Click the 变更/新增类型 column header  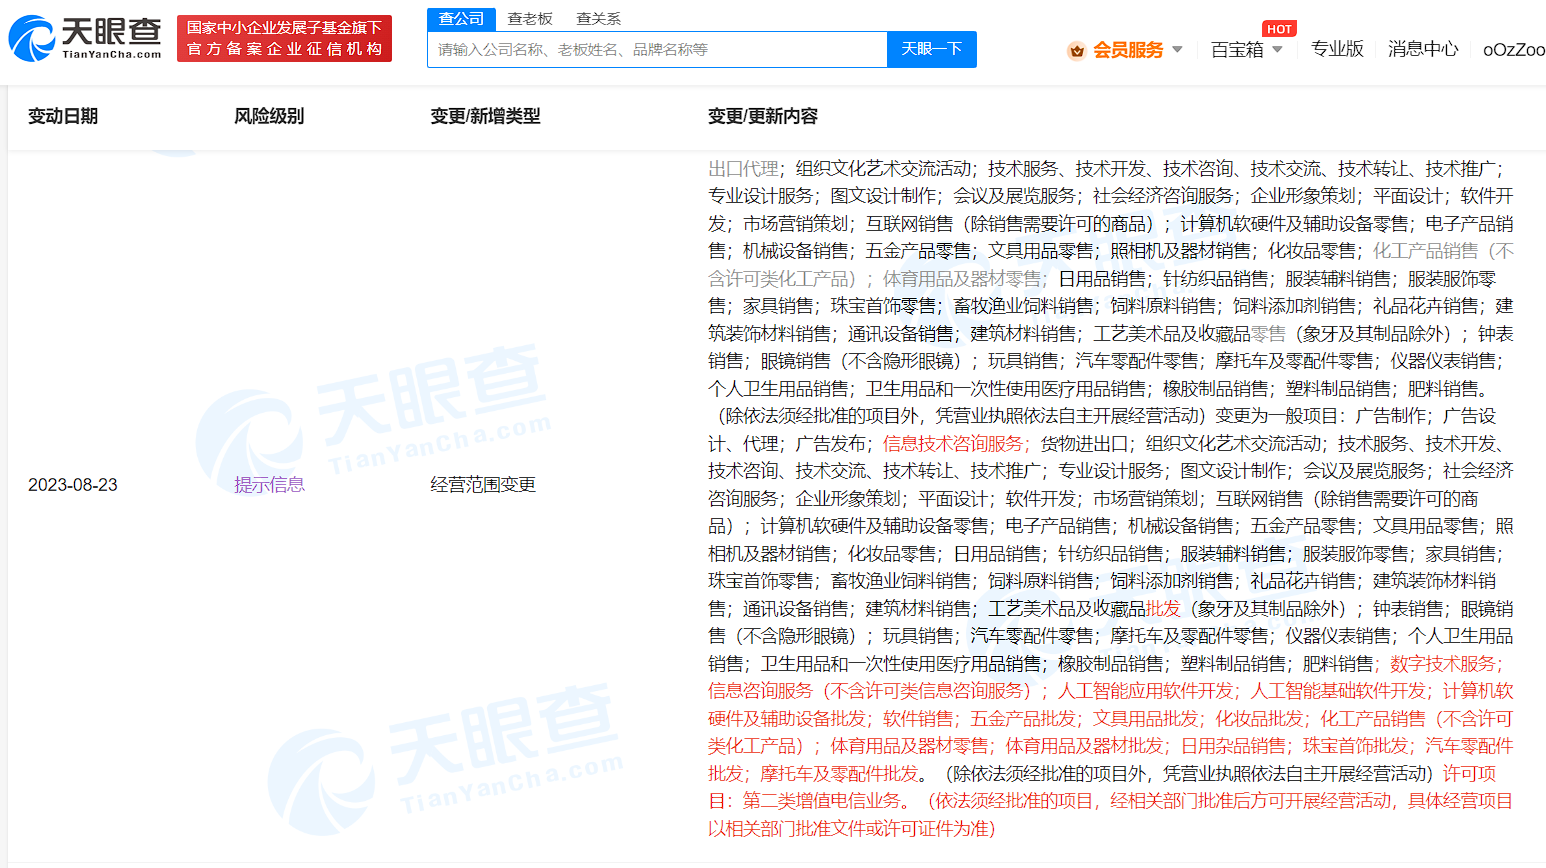[x=485, y=116]
